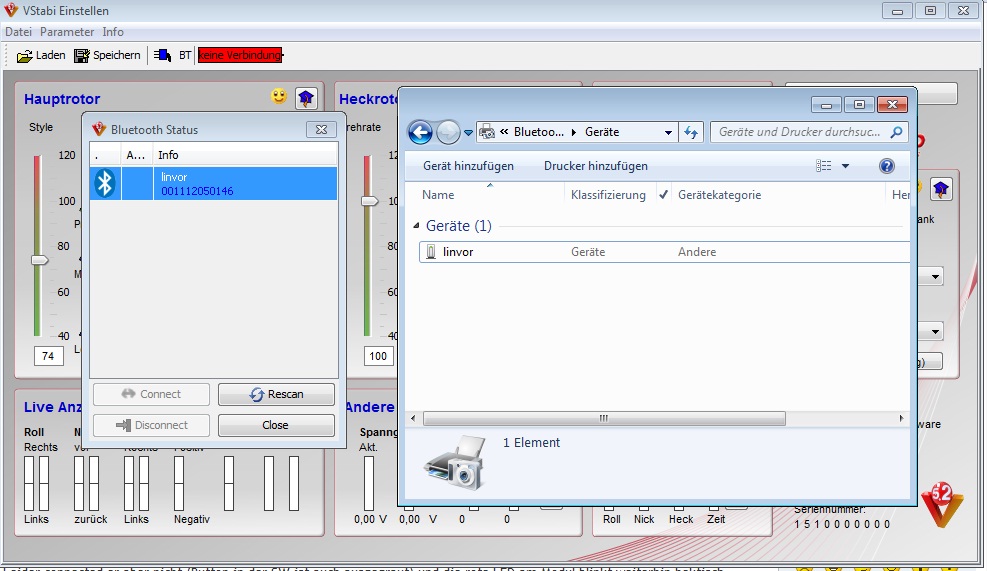Screen dimensions: 987x571
Task: Click the greyed Disconnect button
Action: (151, 425)
